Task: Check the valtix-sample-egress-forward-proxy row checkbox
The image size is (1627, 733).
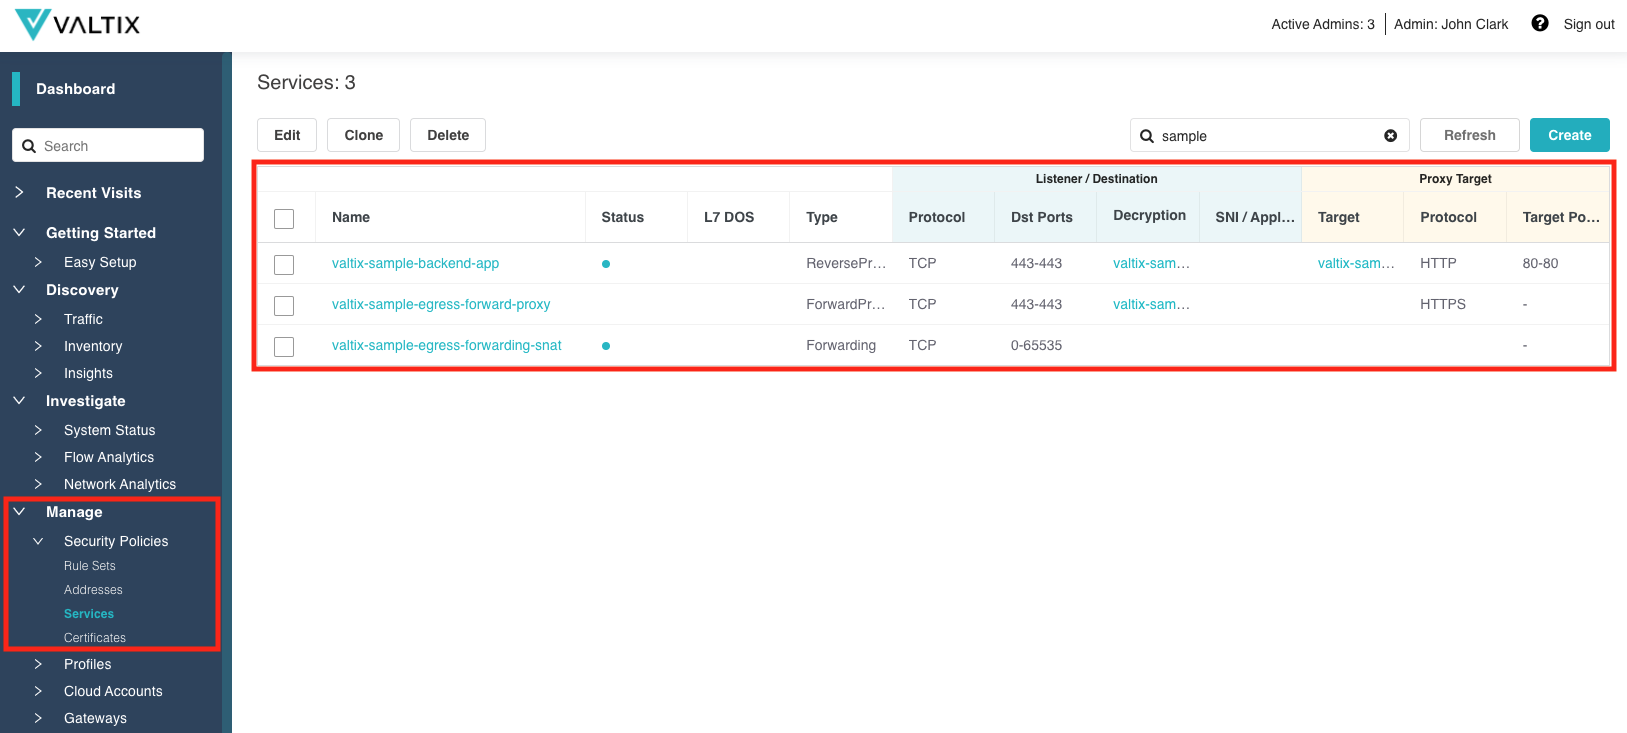Action: pyautogui.click(x=284, y=305)
